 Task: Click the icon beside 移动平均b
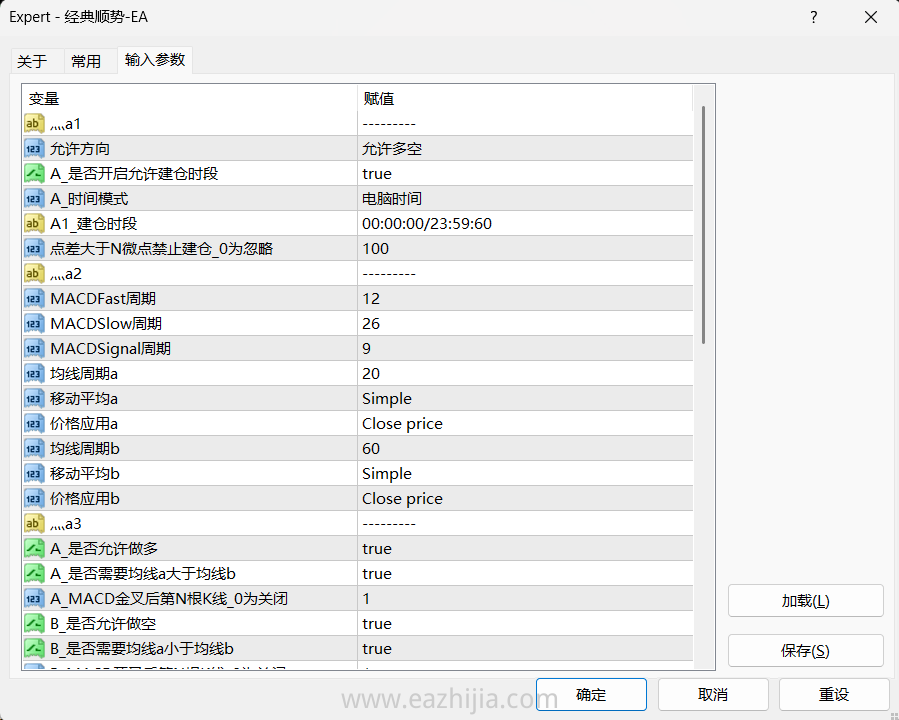(34, 474)
